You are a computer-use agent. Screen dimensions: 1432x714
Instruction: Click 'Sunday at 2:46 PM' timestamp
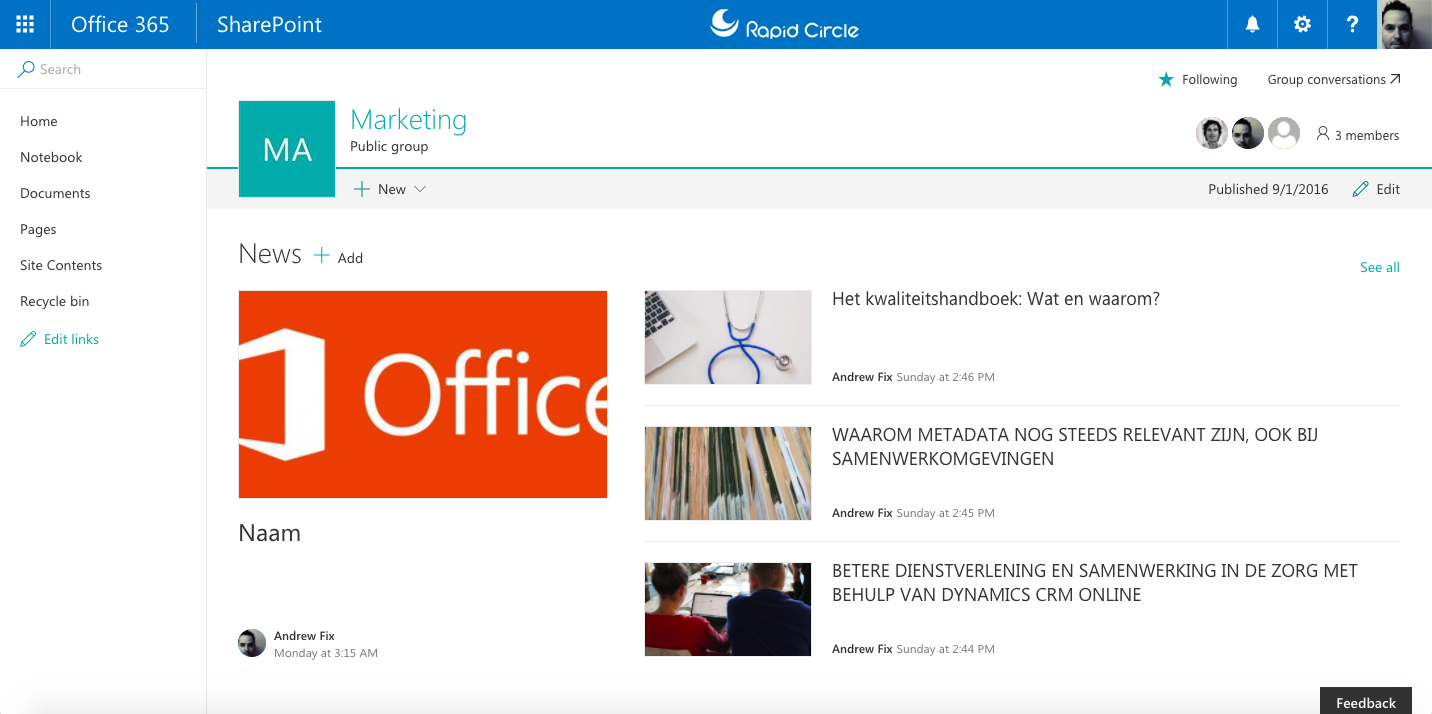point(945,377)
